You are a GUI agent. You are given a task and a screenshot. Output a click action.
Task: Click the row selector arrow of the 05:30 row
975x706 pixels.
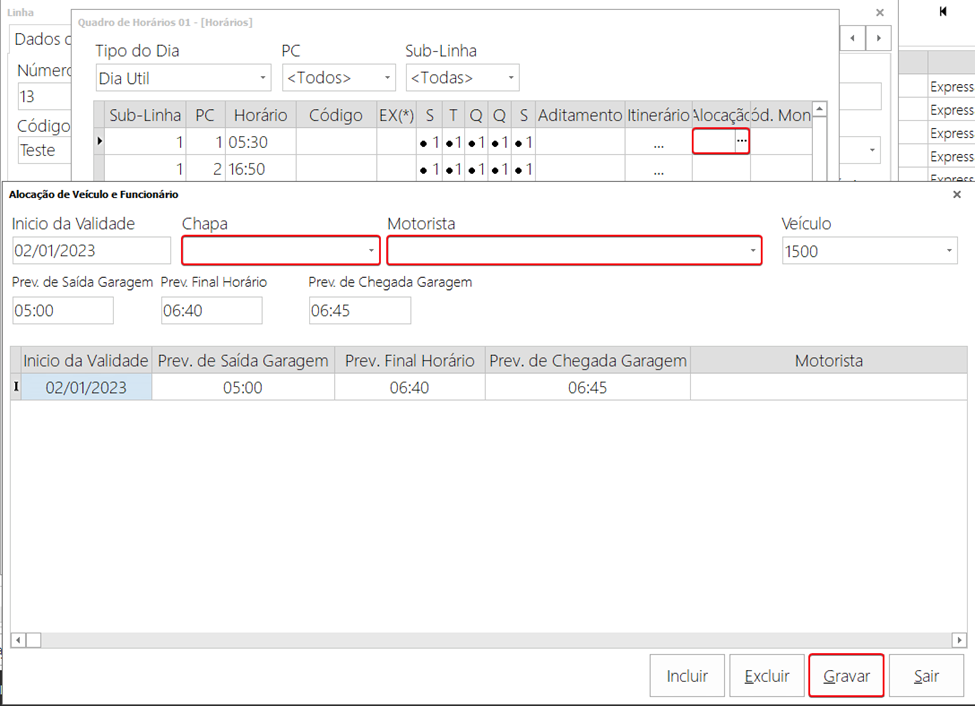click(99, 141)
